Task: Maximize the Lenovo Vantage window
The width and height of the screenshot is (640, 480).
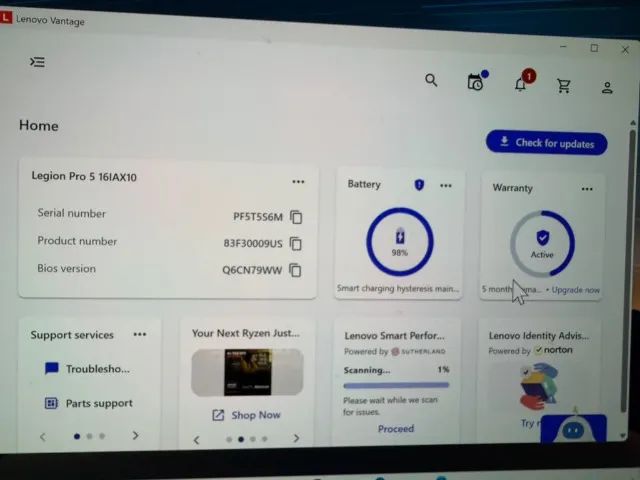Action: 594,48
